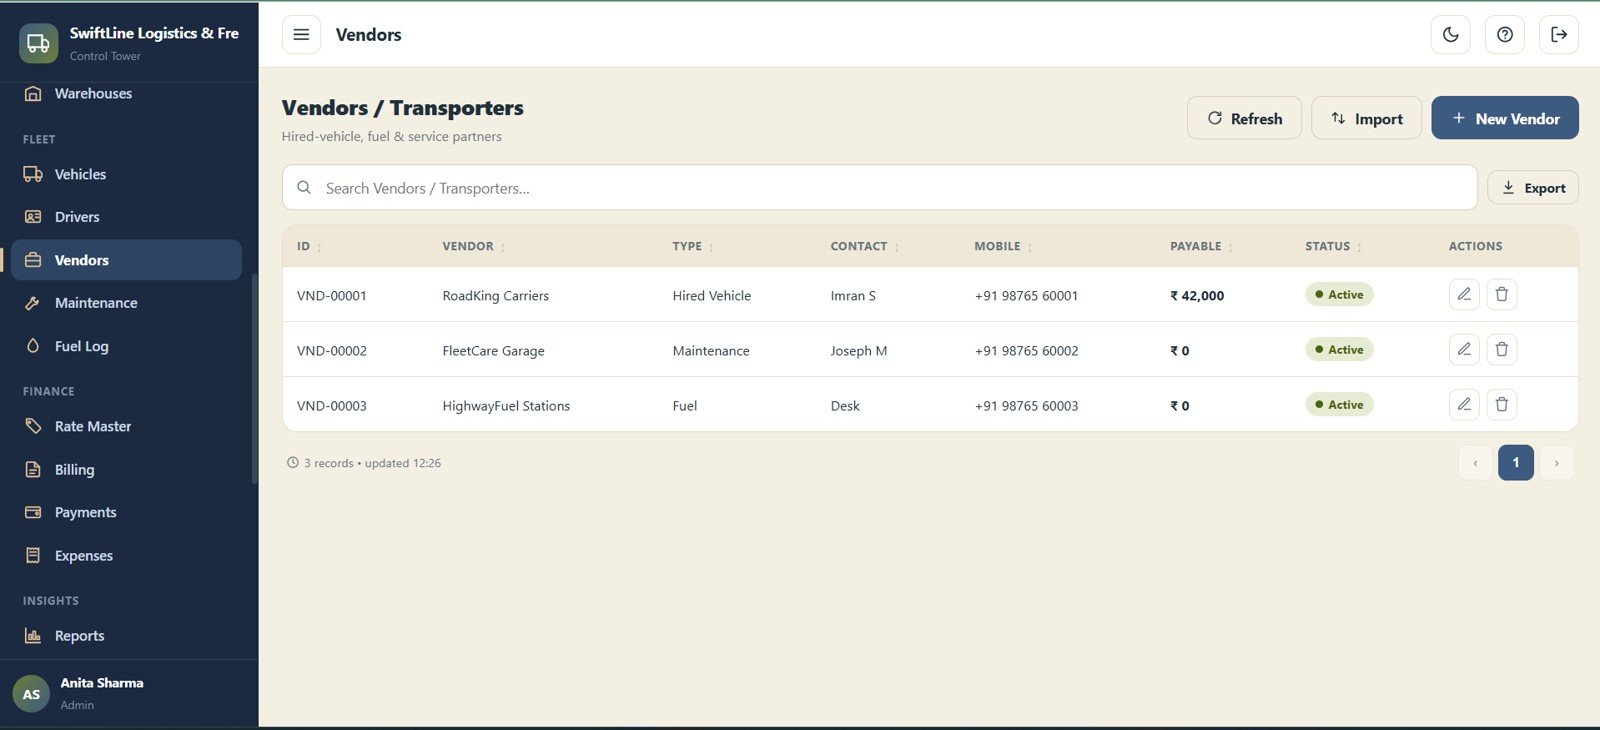Image resolution: width=1600 pixels, height=730 pixels.
Task: Edit the FleetCare Garage vendor
Action: tap(1464, 349)
